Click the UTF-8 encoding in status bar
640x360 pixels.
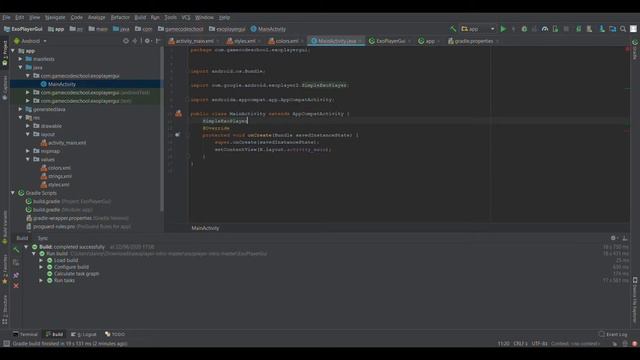tap(539, 344)
